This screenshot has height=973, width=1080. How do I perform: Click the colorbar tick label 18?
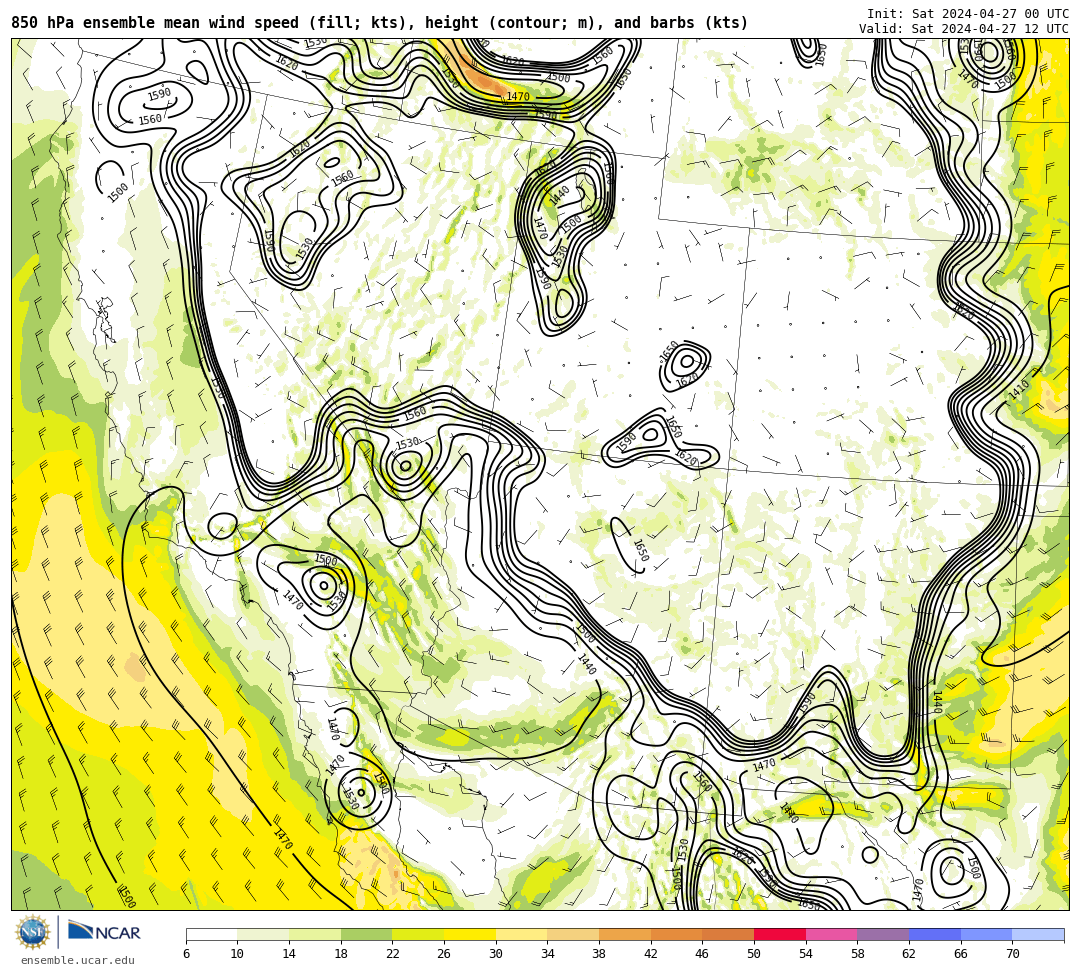click(x=341, y=954)
